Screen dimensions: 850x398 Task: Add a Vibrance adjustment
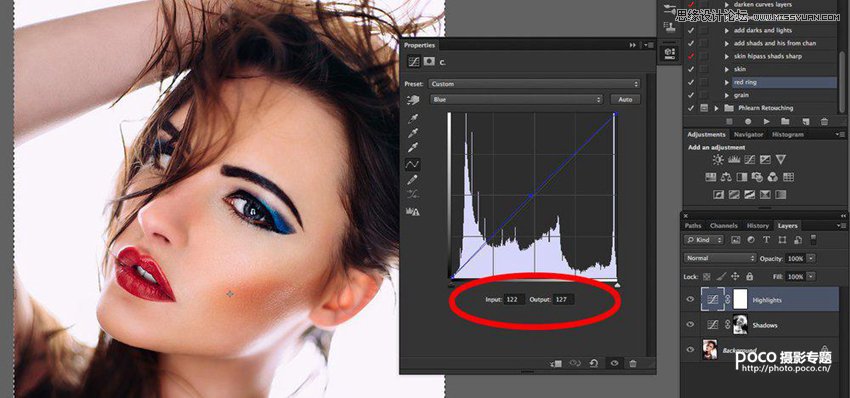point(781,159)
